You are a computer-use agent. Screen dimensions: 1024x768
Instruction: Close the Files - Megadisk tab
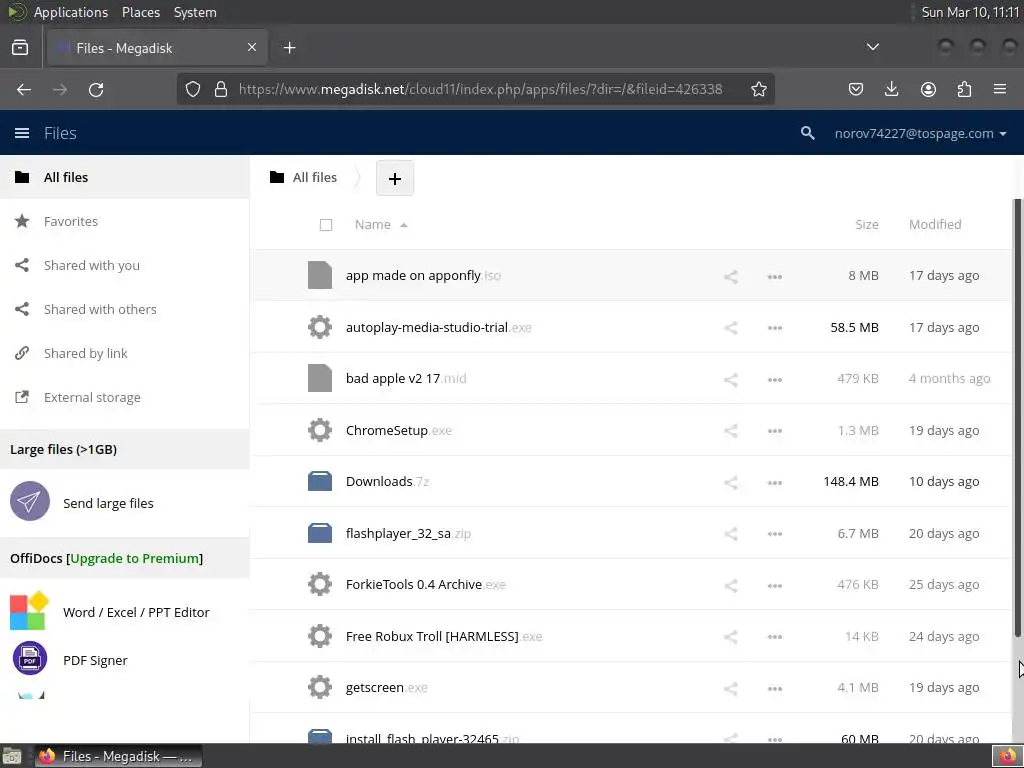(x=252, y=48)
